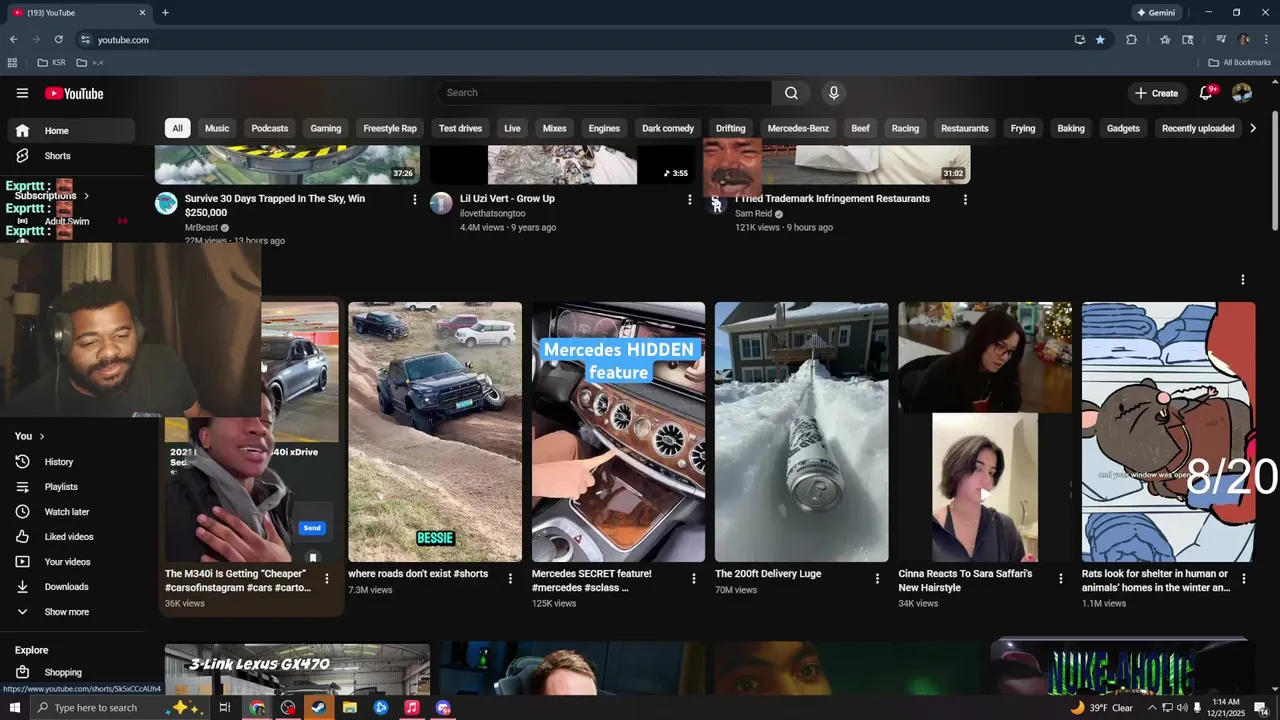Expand the You section chevron
The image size is (1280, 720).
click(x=42, y=436)
